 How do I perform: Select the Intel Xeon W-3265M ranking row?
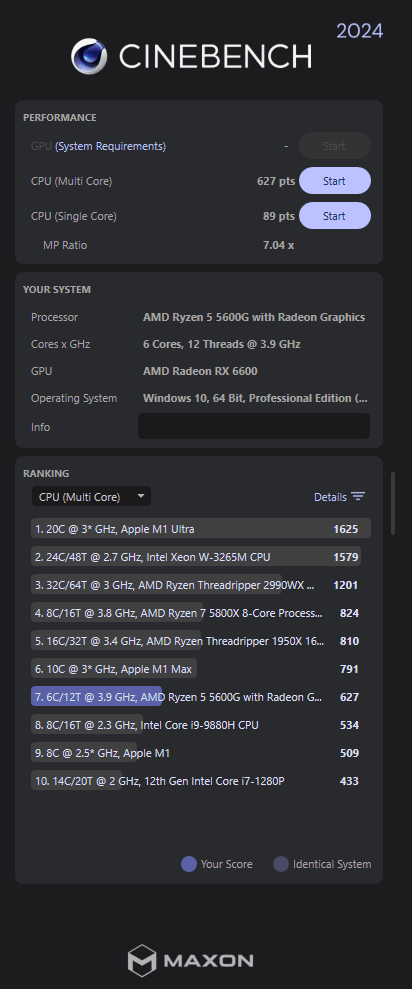tap(201, 557)
